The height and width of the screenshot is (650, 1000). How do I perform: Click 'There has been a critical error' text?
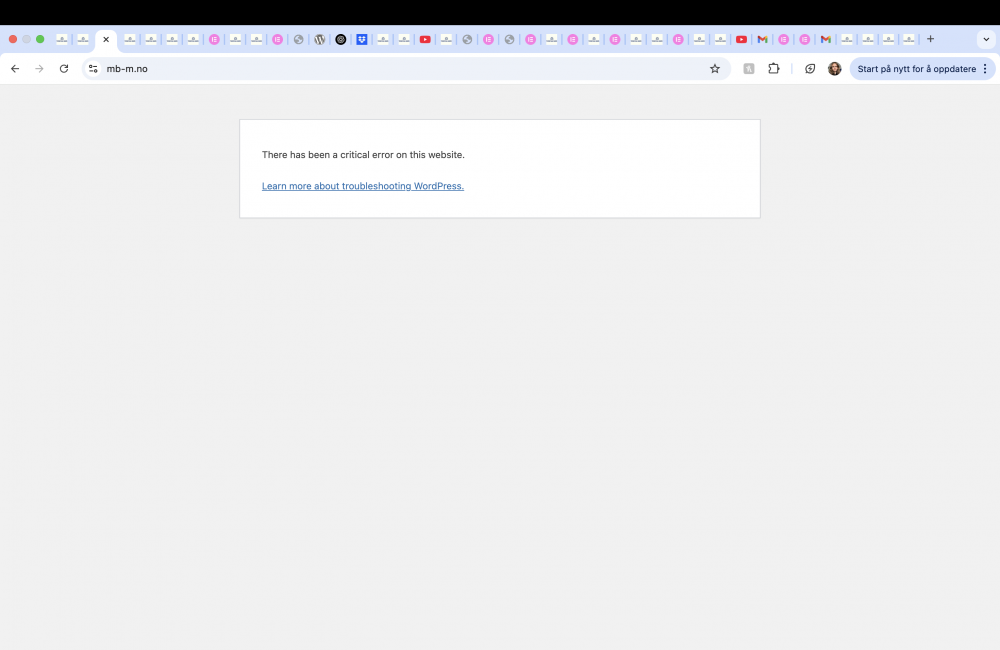pyautogui.click(x=363, y=155)
